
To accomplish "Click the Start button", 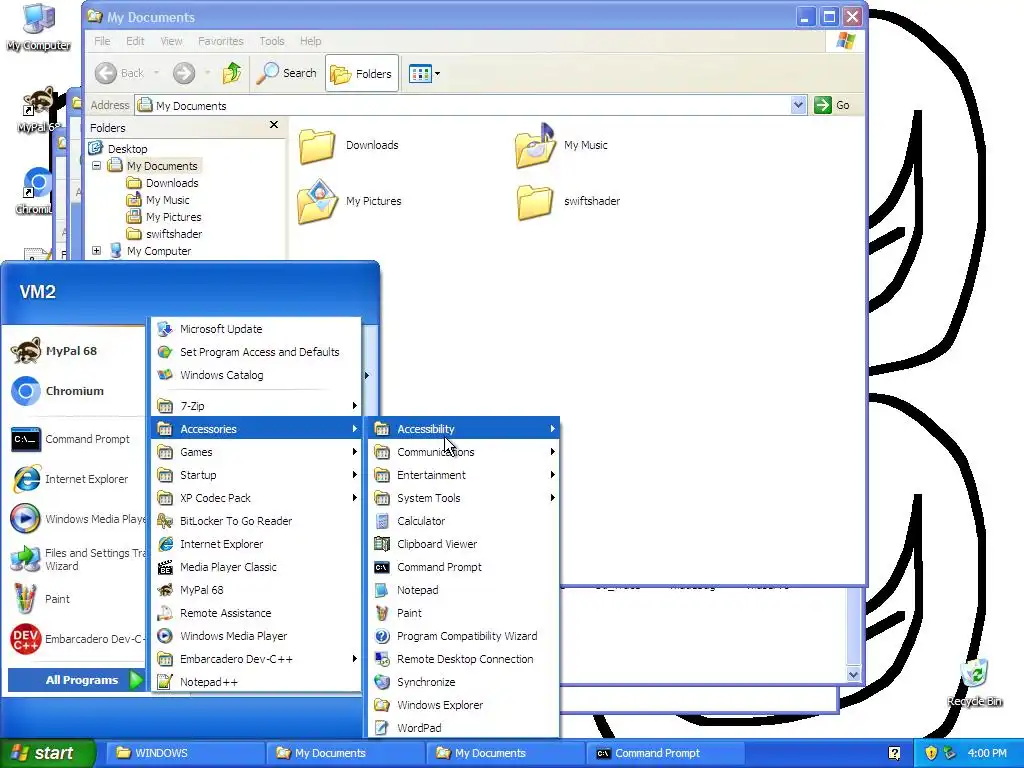I will point(47,753).
